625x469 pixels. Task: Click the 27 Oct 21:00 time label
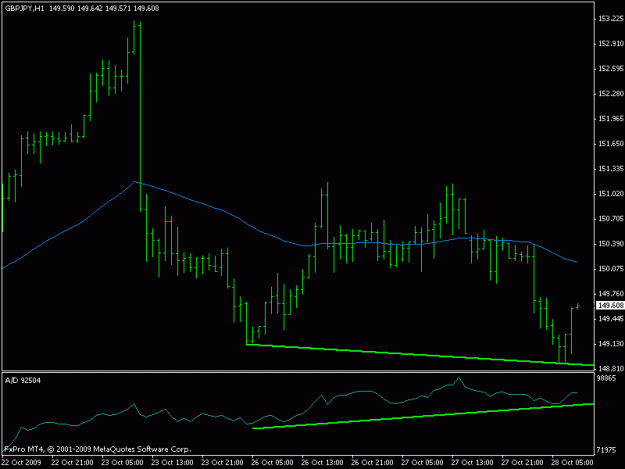[x=522, y=463]
